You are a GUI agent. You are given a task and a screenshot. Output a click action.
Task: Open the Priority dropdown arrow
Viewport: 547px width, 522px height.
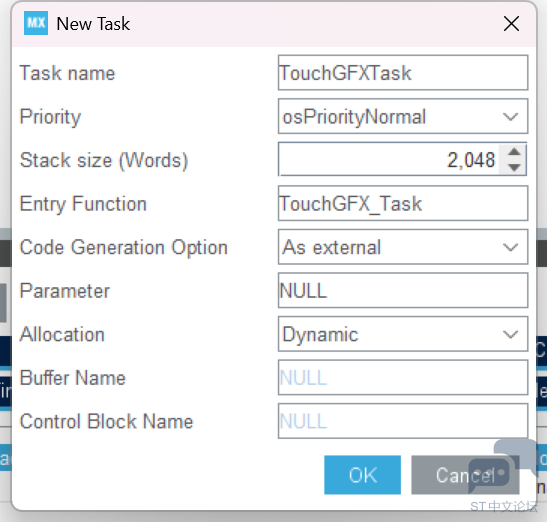tap(510, 117)
